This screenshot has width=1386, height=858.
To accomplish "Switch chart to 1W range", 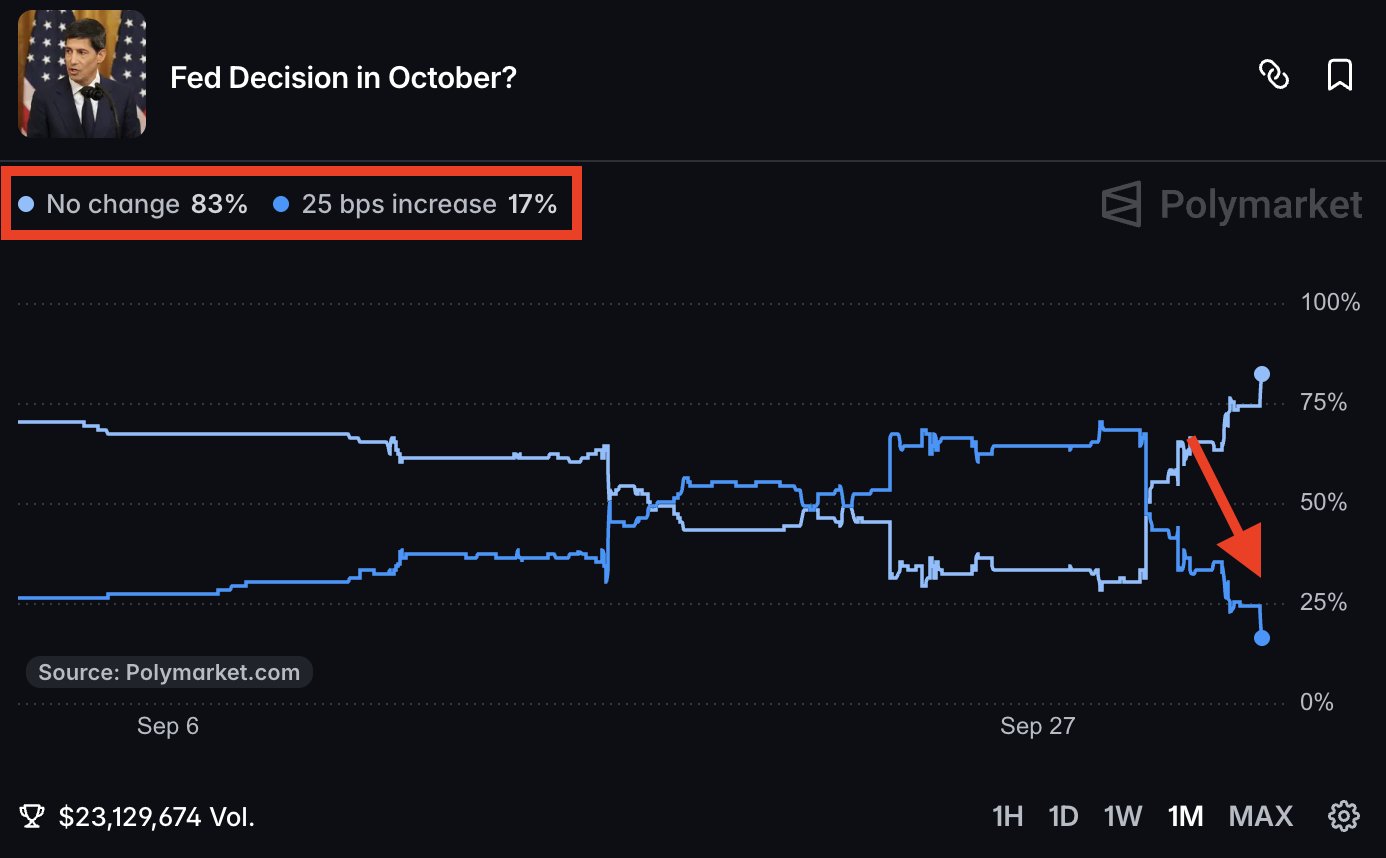I will (1123, 816).
